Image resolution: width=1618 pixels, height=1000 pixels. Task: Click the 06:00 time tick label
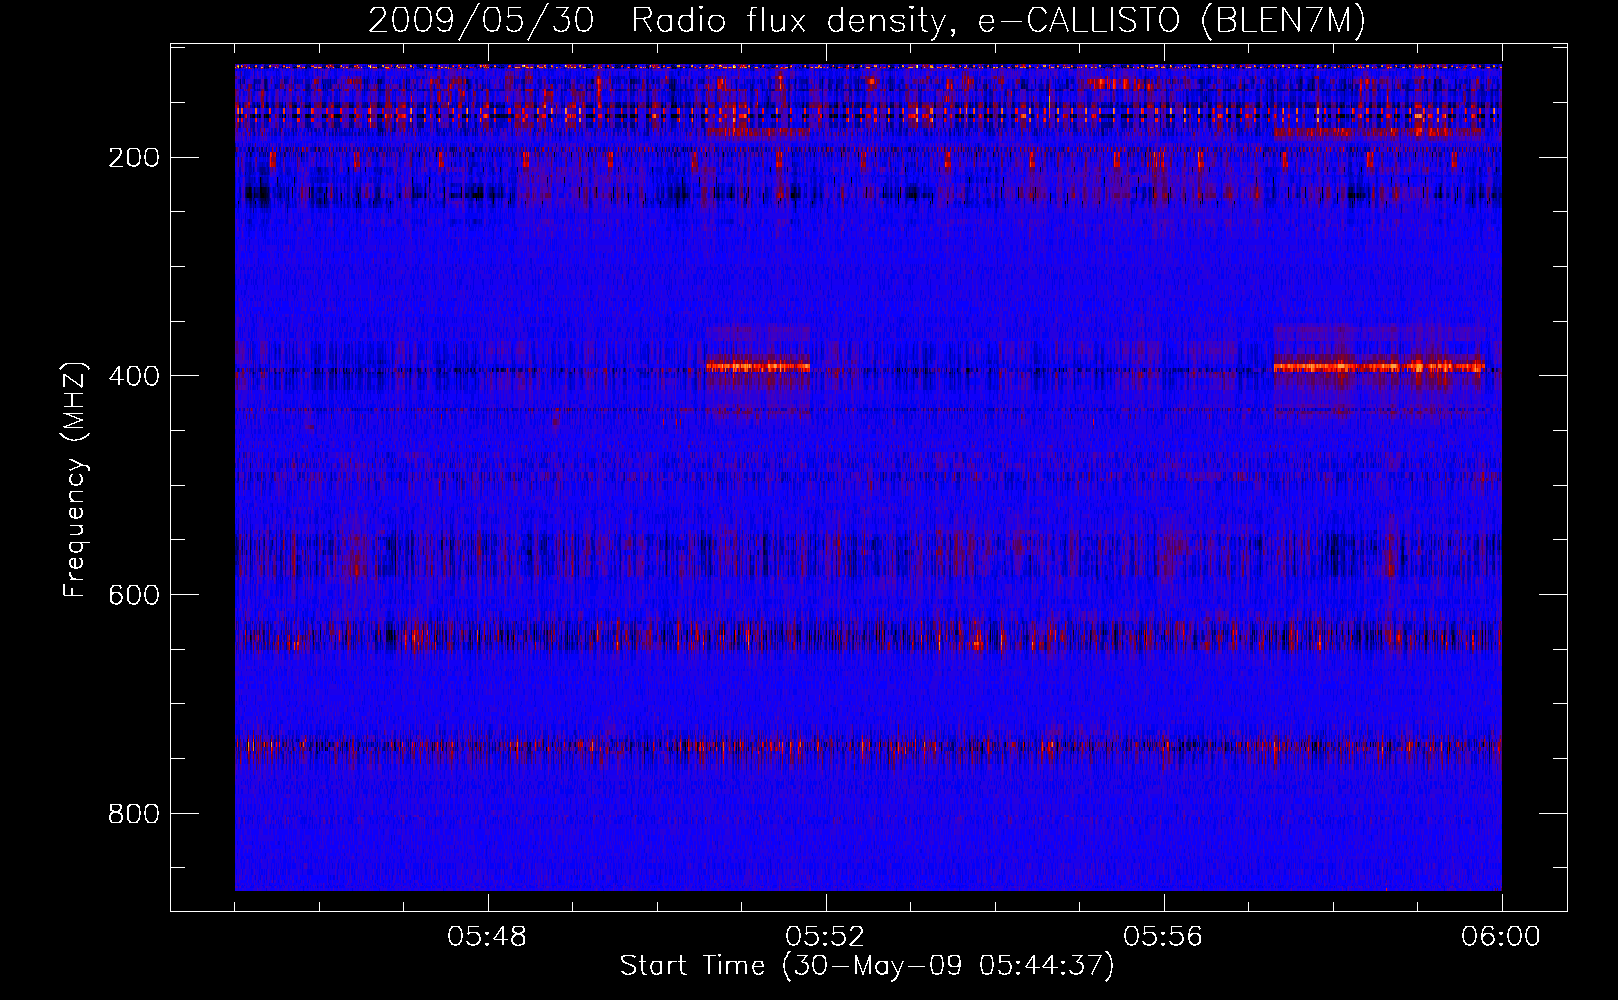click(1501, 937)
